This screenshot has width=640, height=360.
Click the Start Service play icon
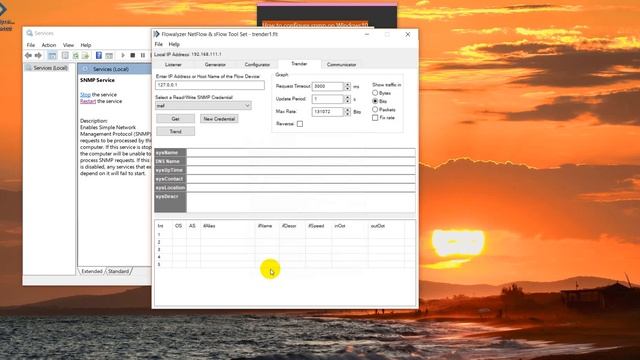coord(123,55)
